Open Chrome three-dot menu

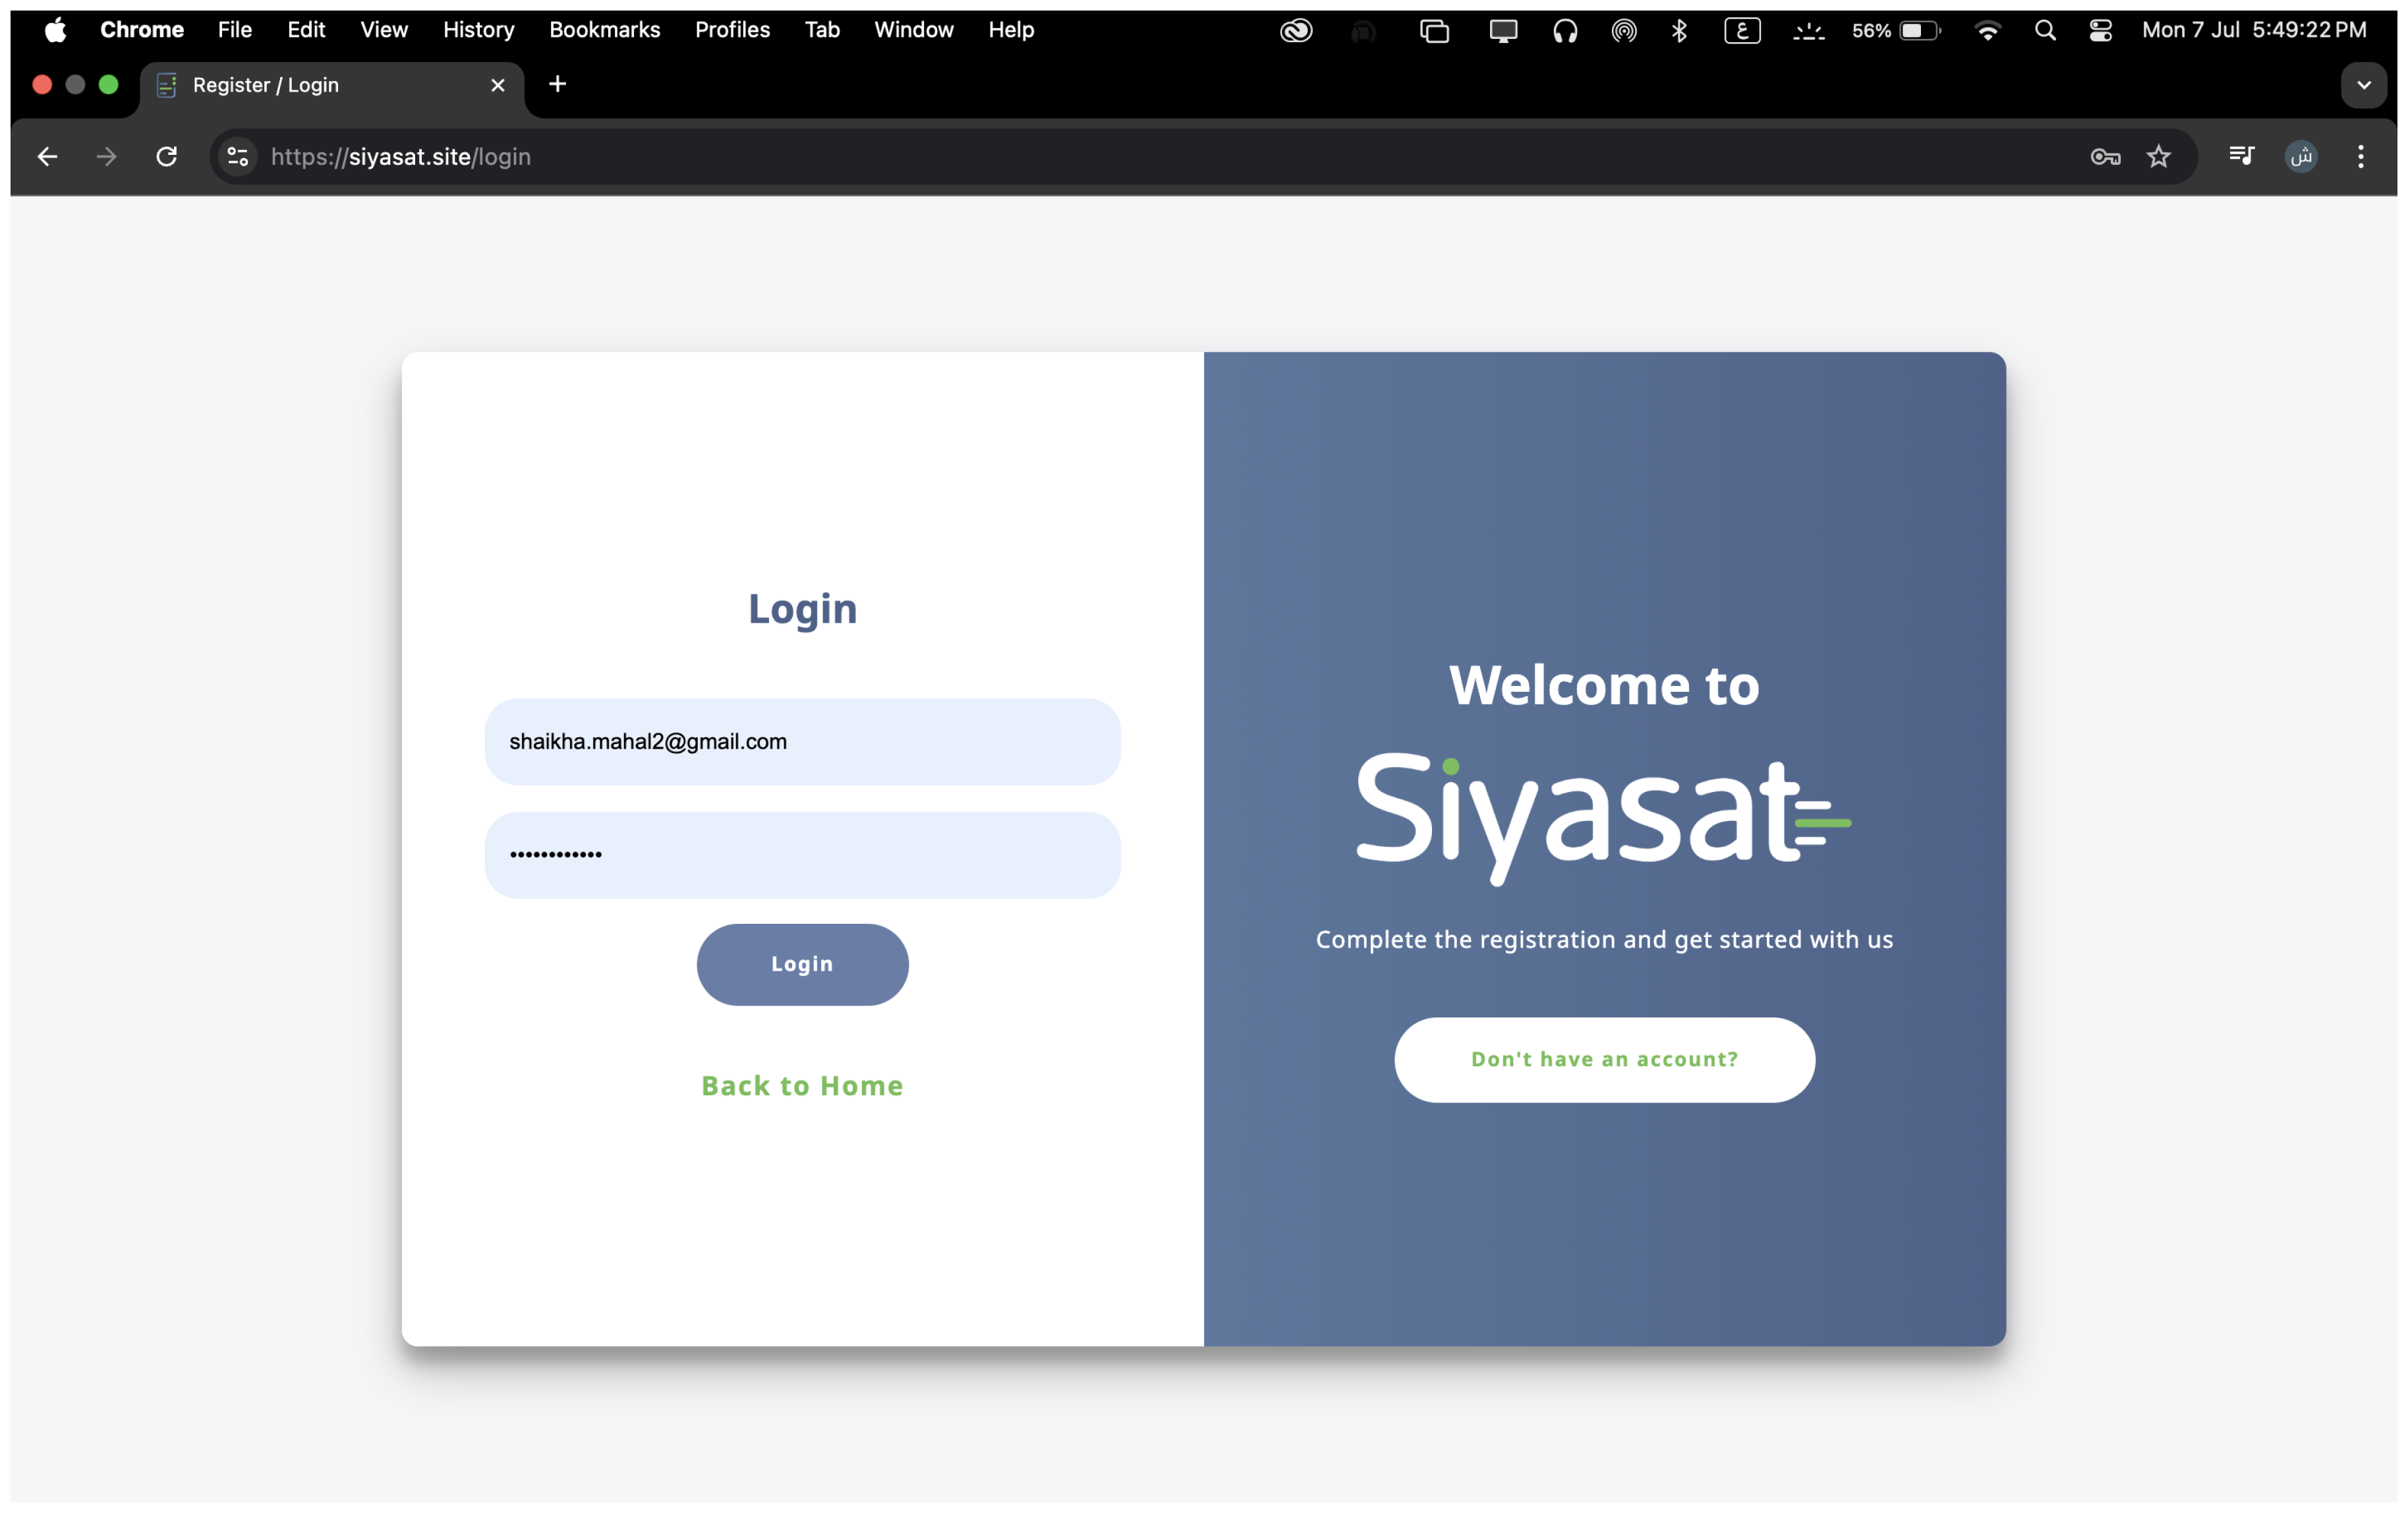point(2360,157)
